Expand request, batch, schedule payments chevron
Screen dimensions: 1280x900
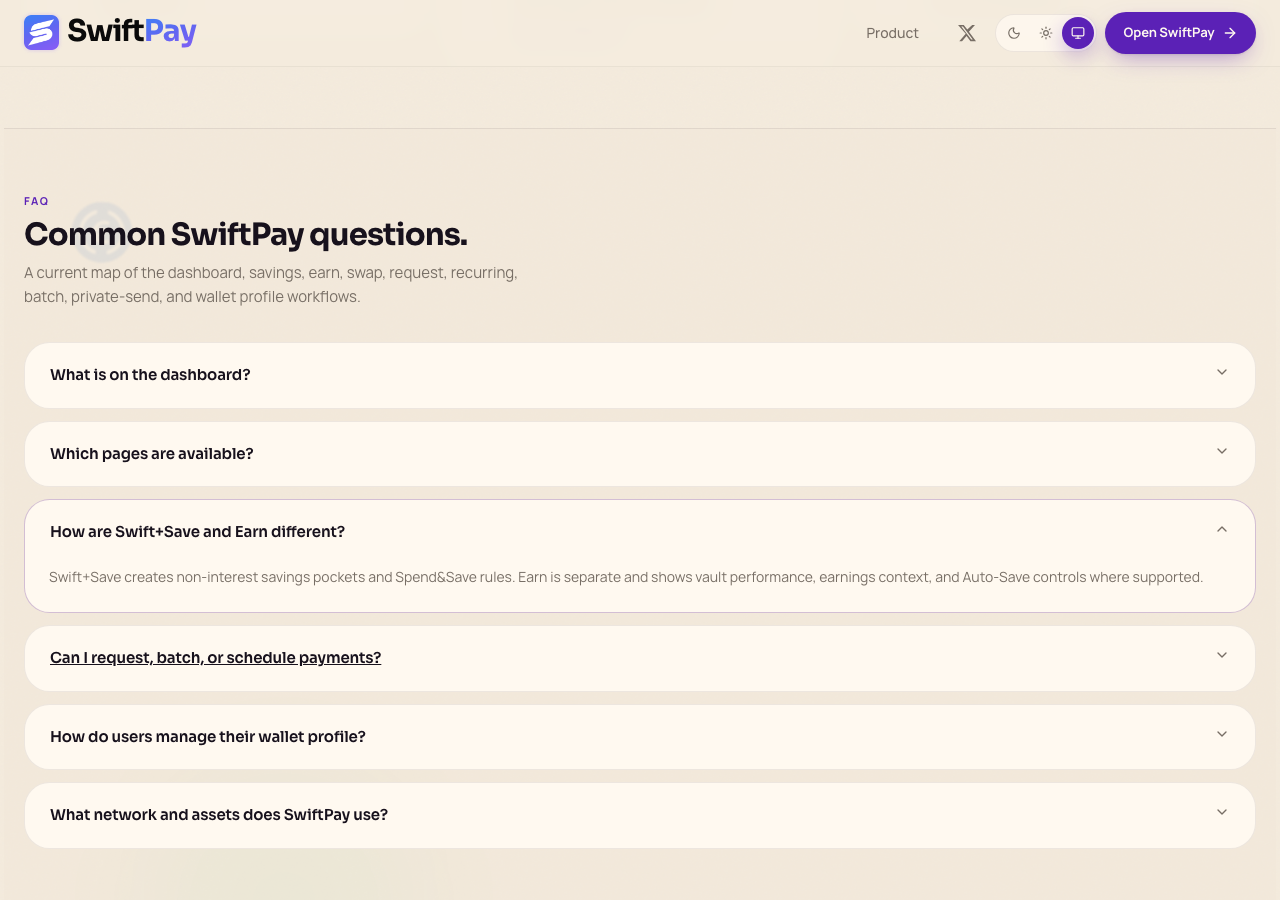pyautogui.click(x=1222, y=655)
